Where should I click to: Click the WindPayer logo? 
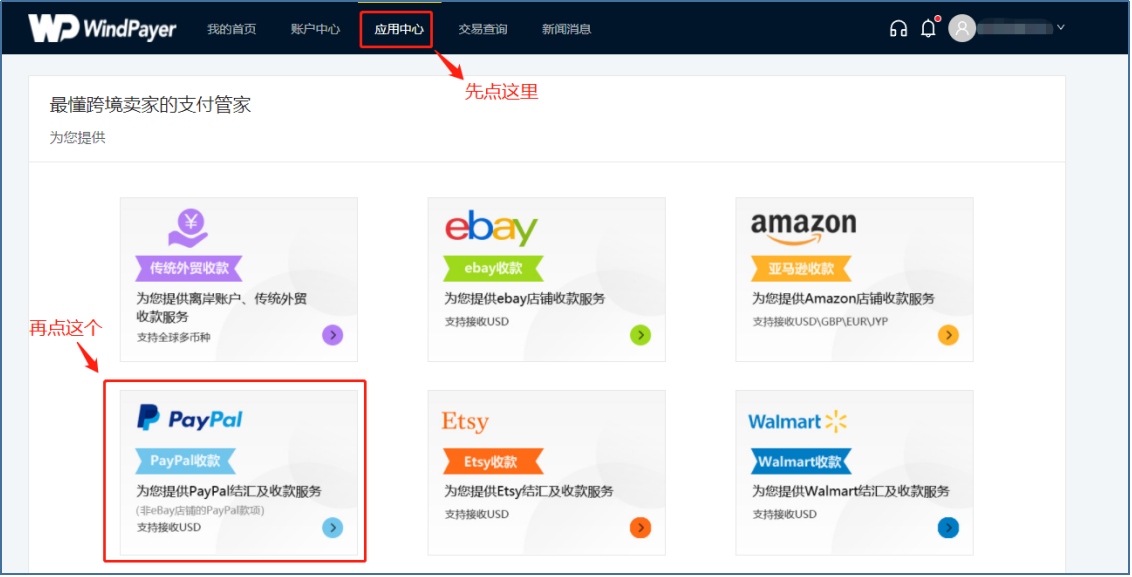coord(103,28)
